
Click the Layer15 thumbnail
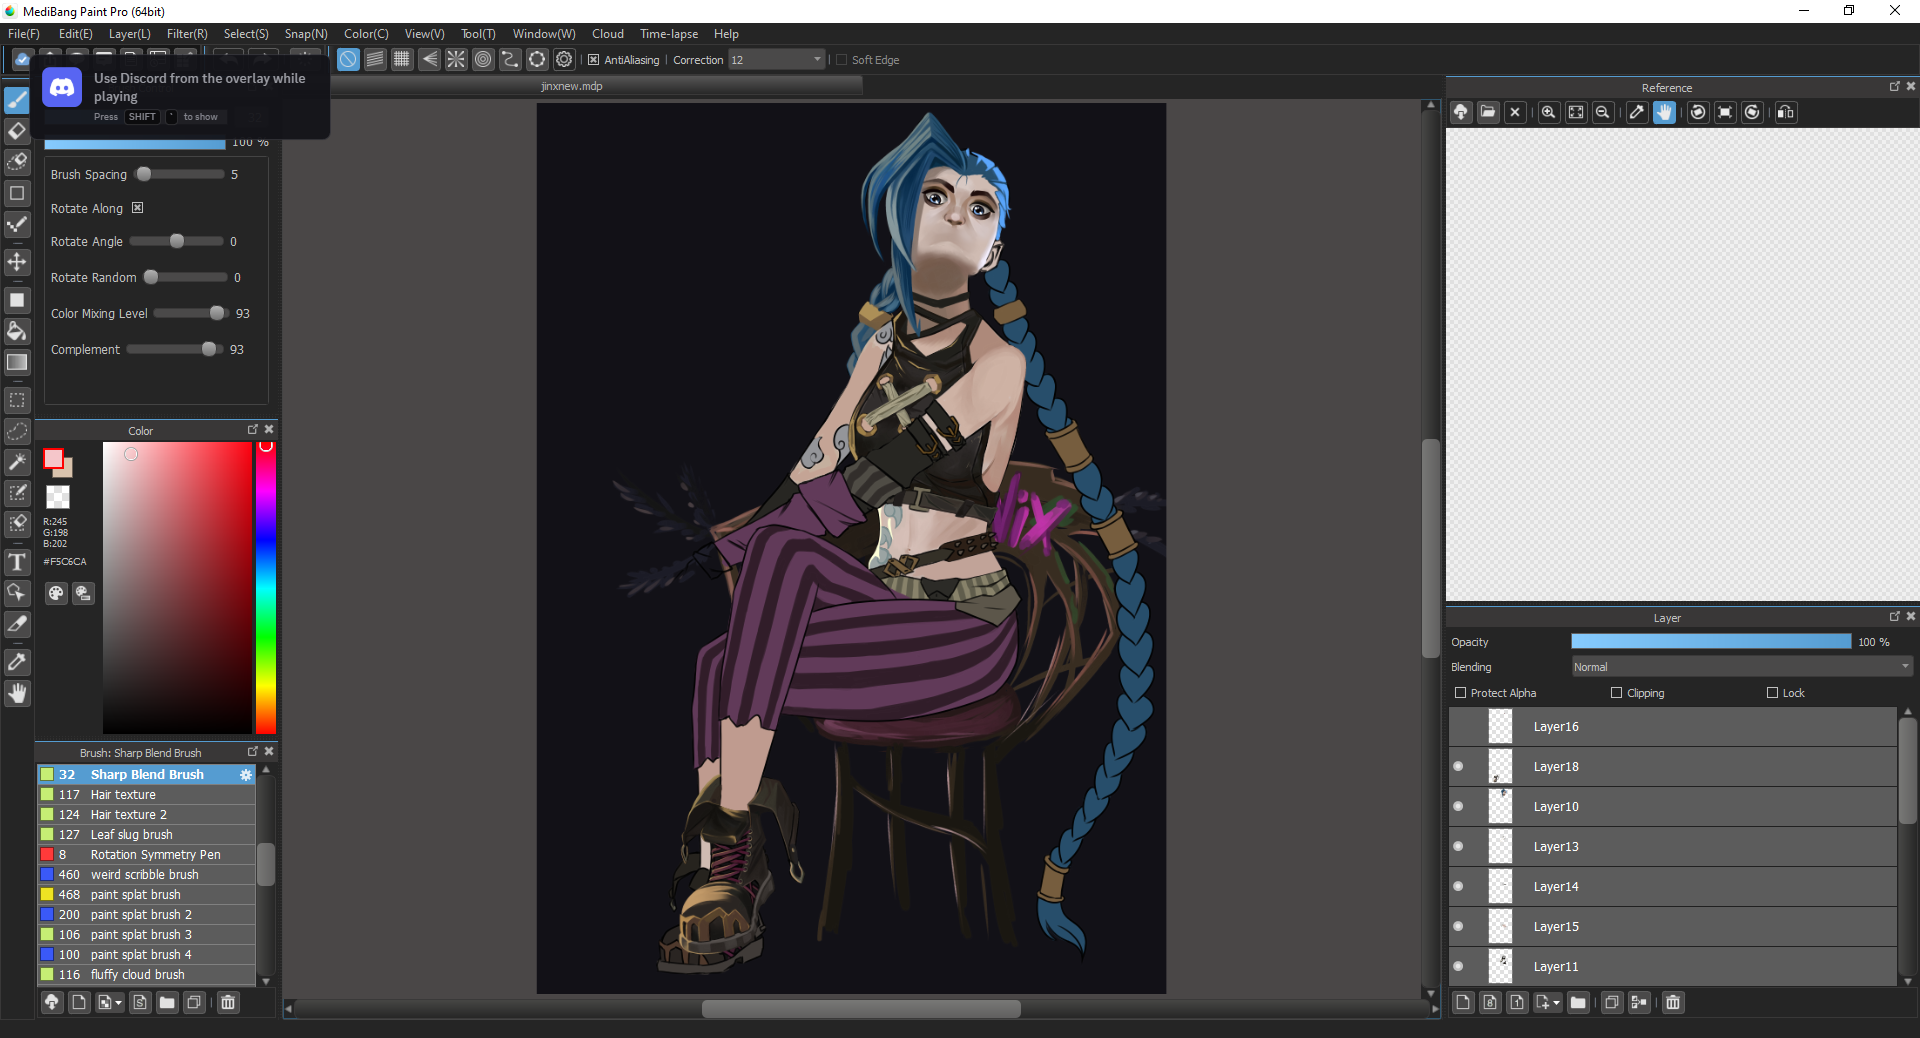(1501, 927)
